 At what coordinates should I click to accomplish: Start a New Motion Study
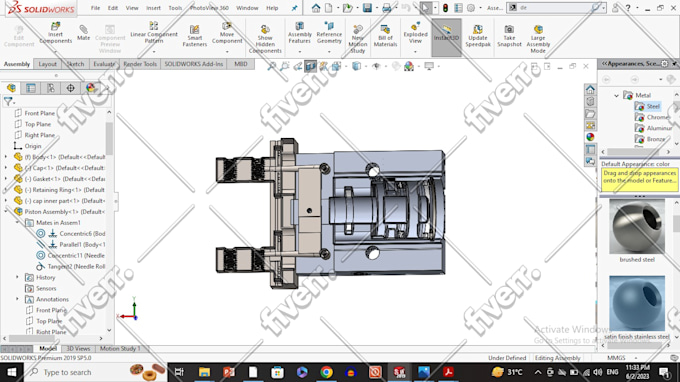[357, 39]
